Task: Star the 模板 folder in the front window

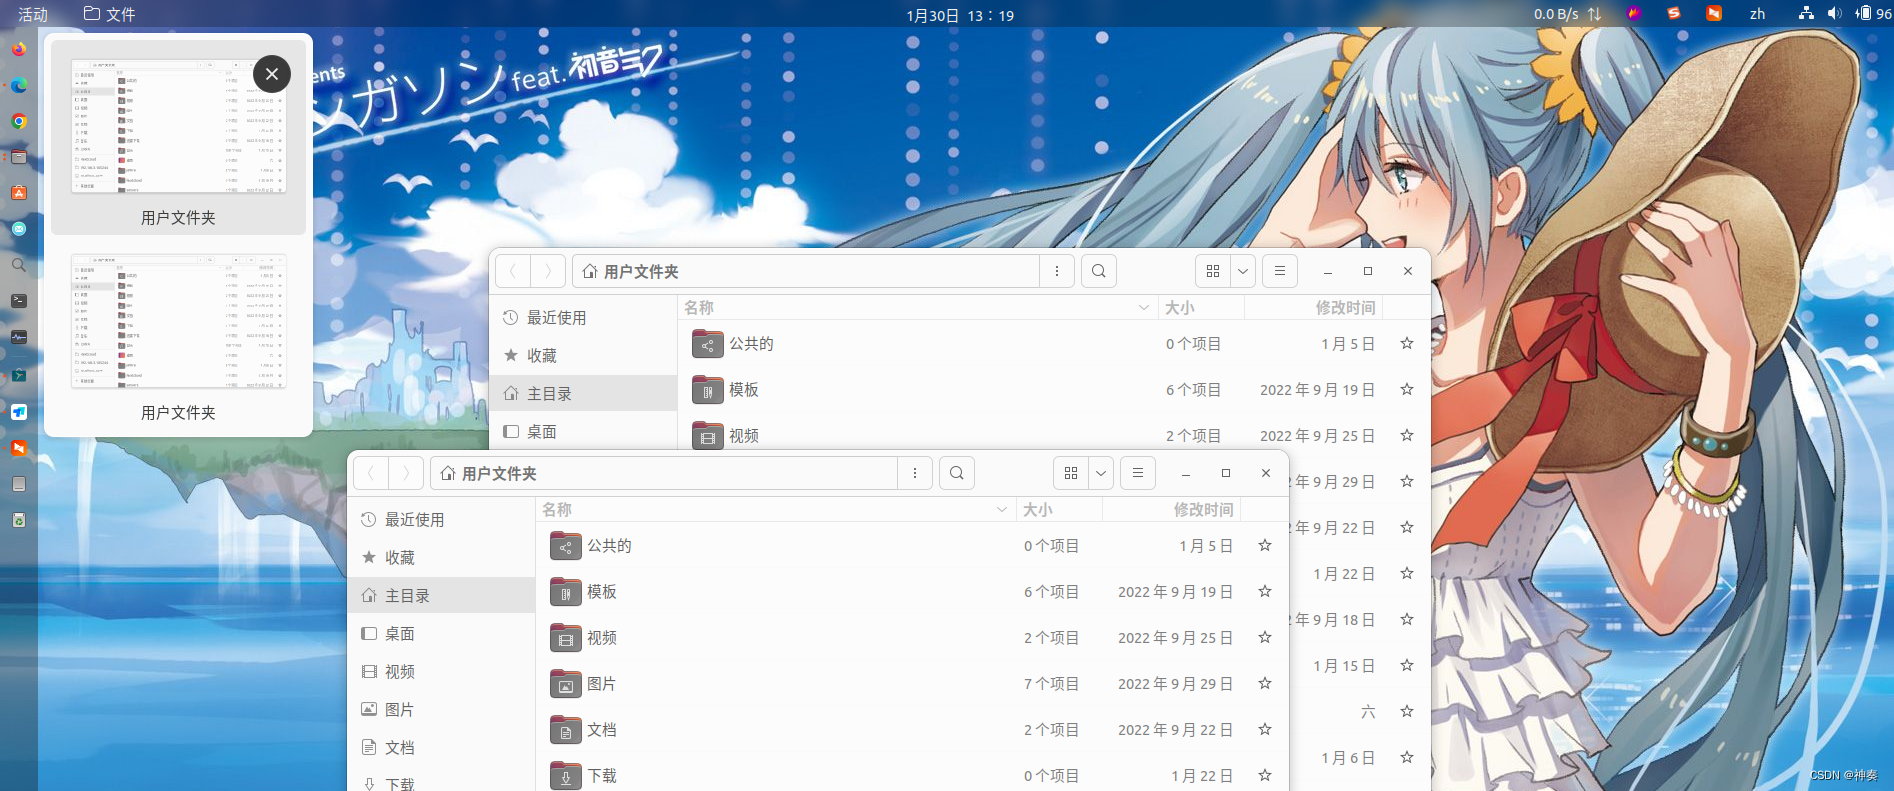Action: [1265, 592]
